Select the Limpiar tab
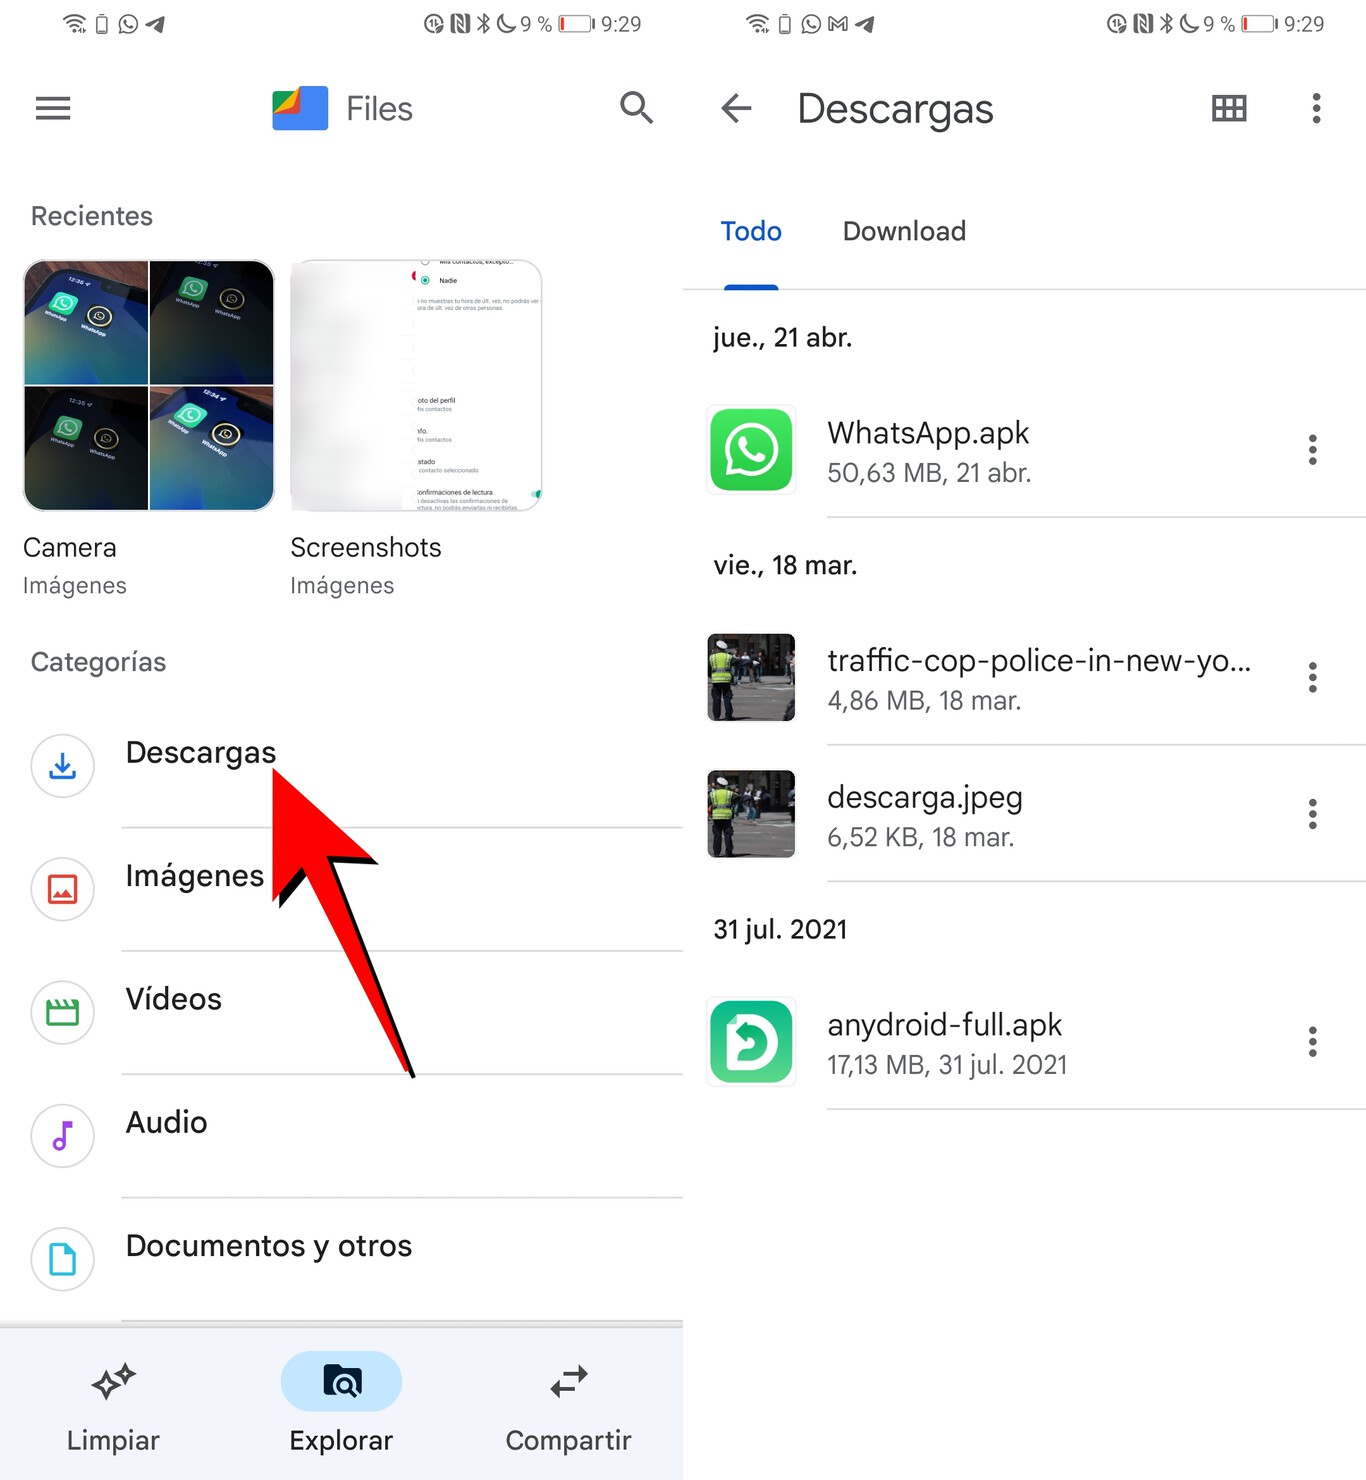Viewport: 1366px width, 1480px height. [x=112, y=1405]
